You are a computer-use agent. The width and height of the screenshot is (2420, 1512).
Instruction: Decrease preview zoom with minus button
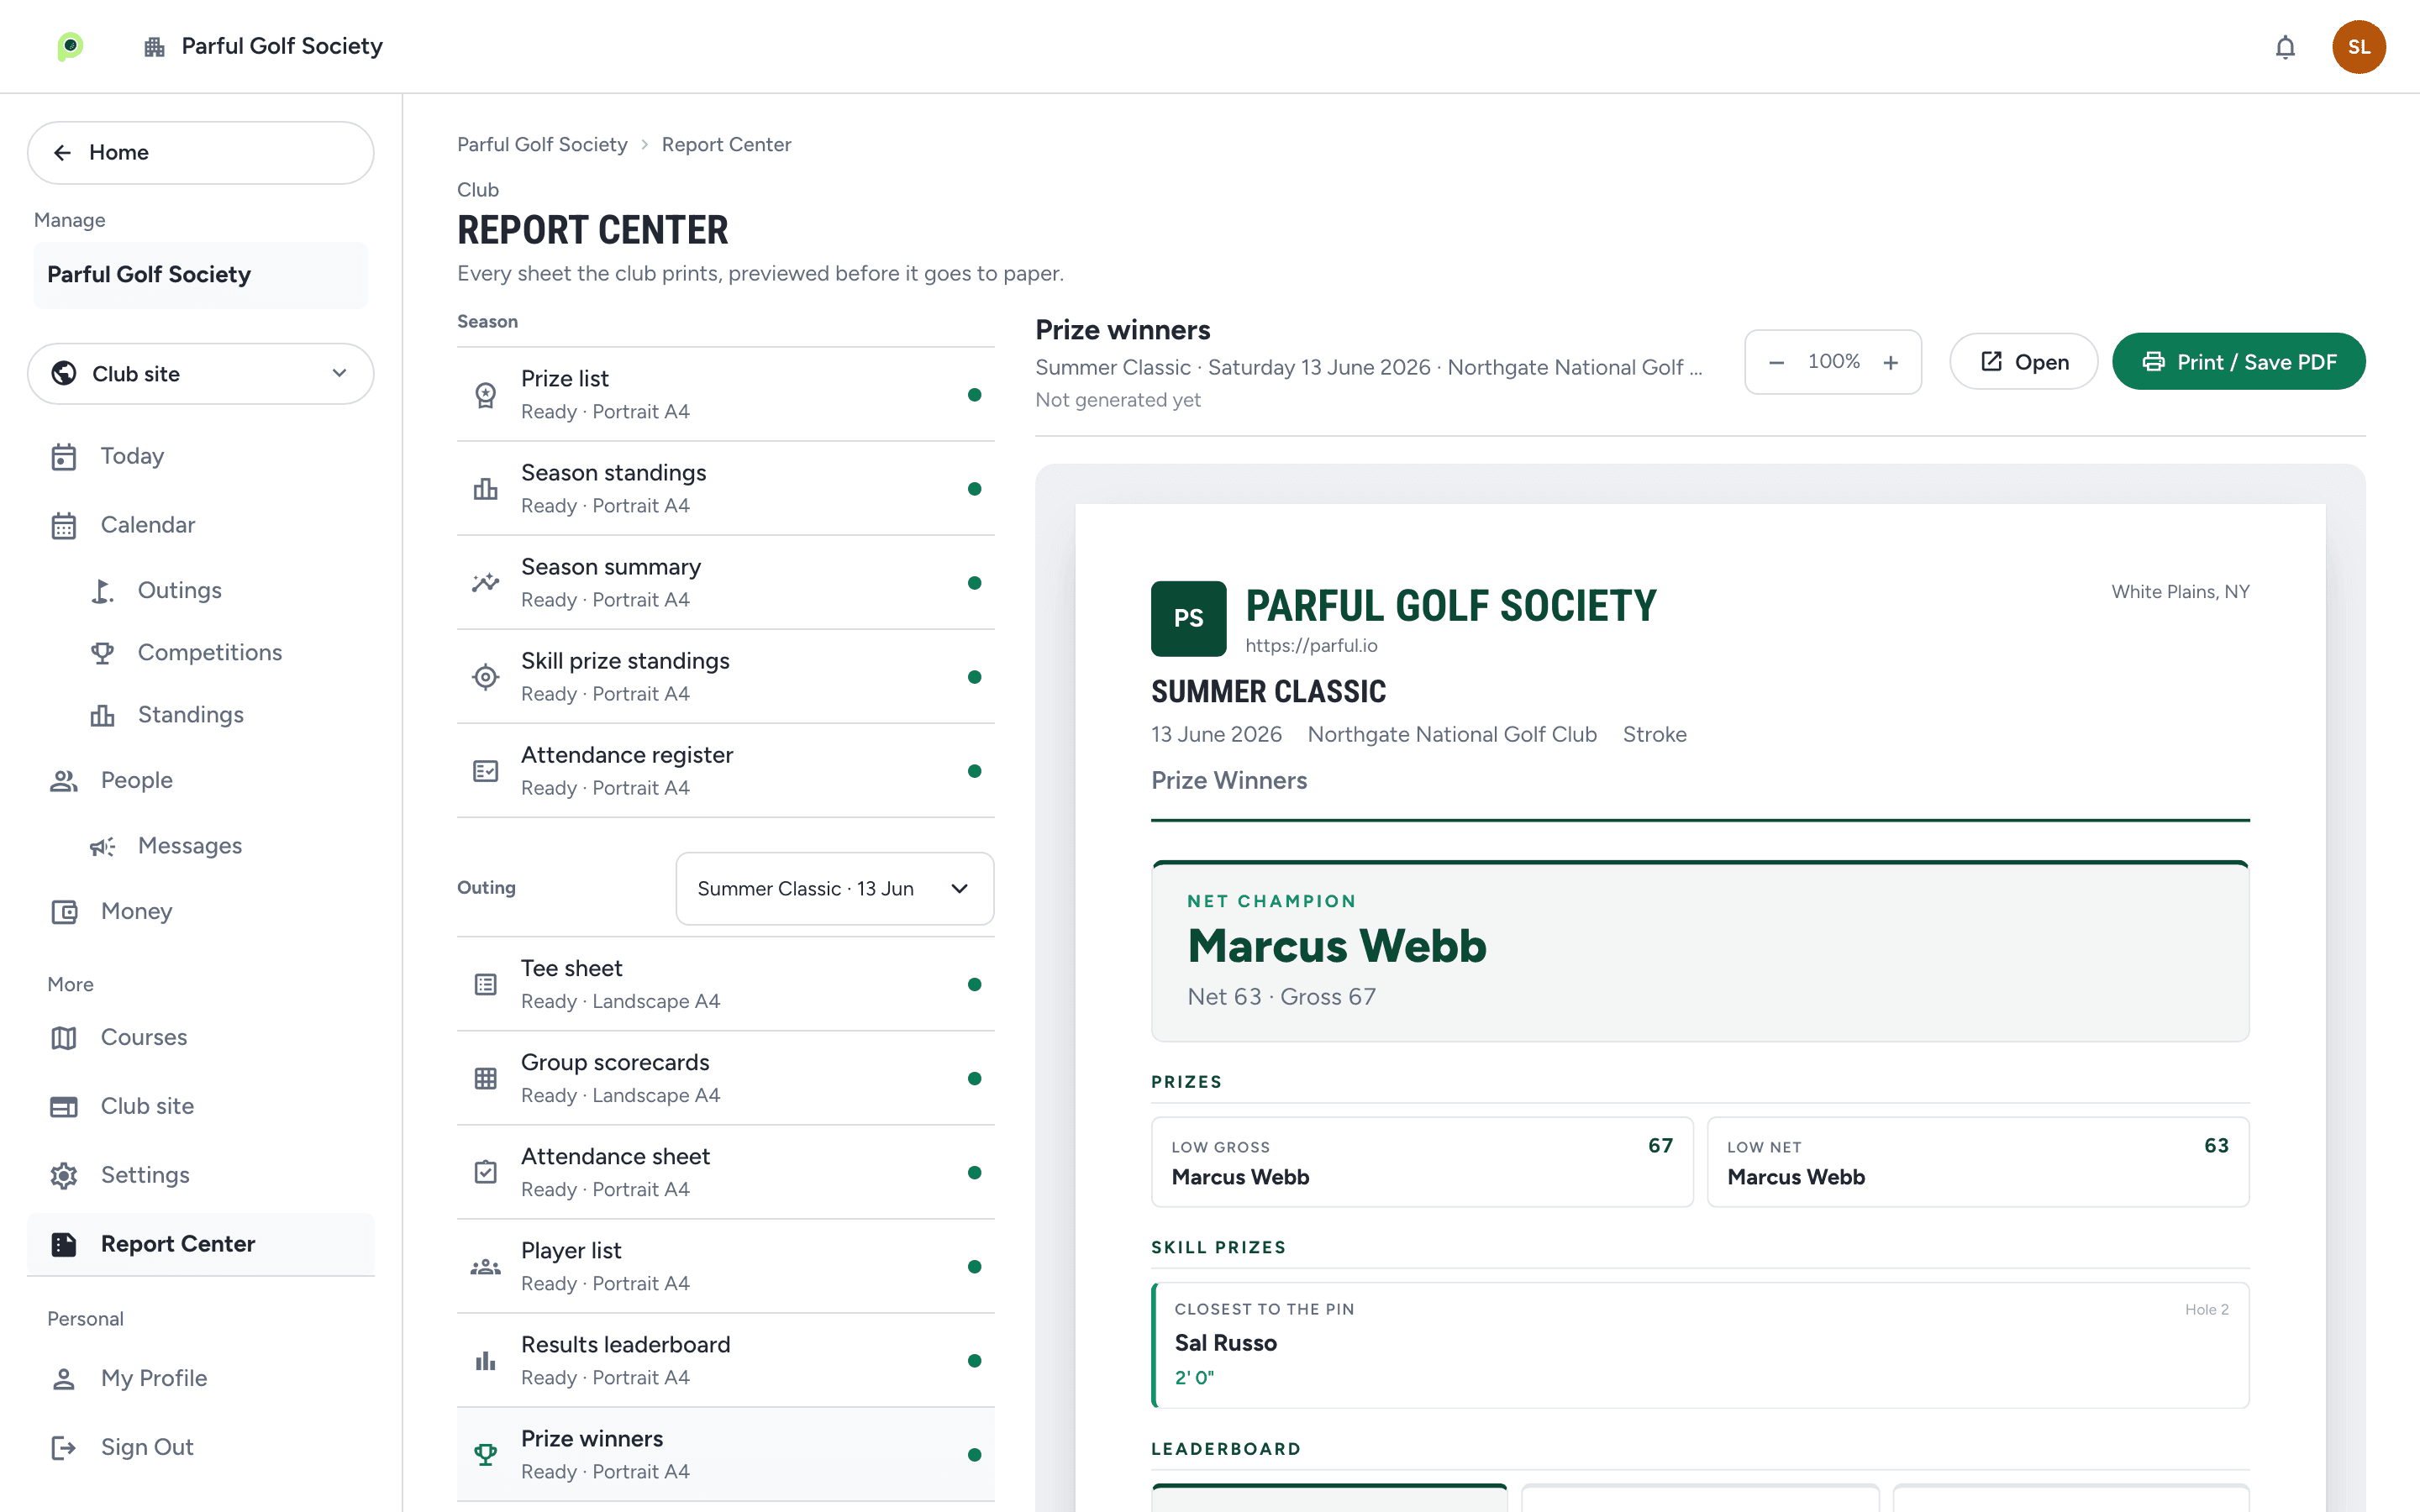[x=1776, y=362]
